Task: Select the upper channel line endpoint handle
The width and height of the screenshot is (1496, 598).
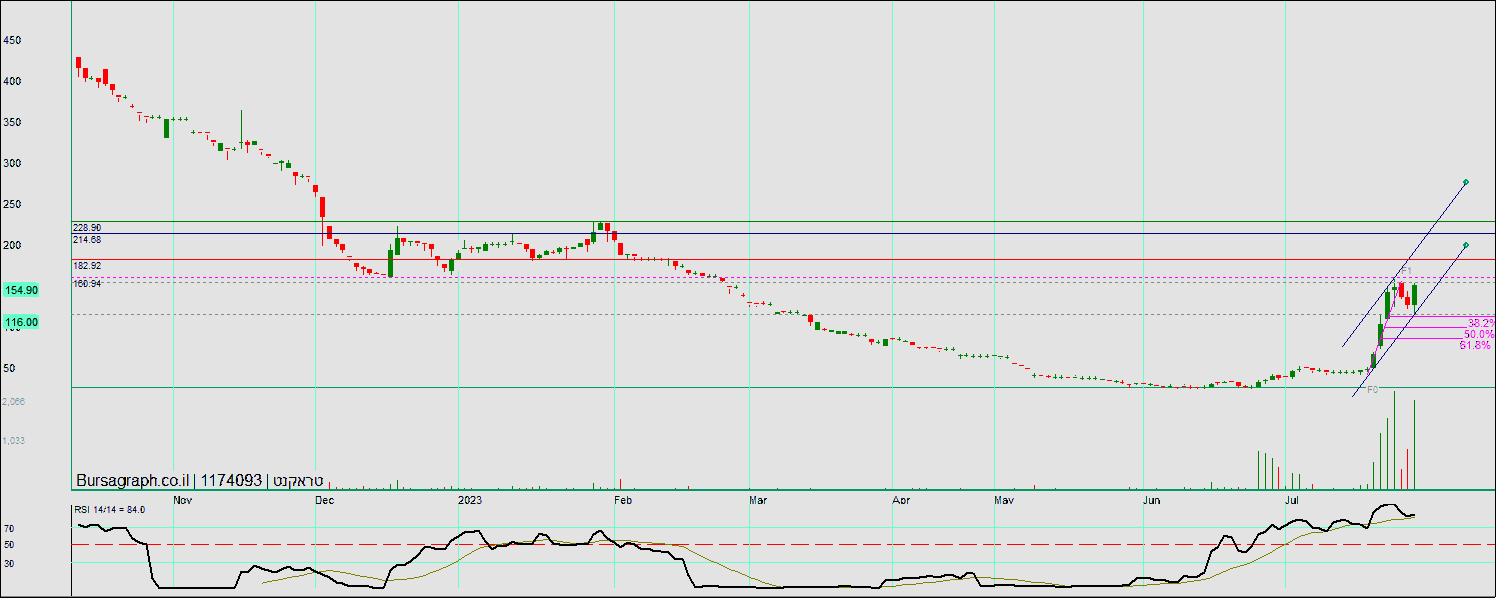Action: (1465, 182)
